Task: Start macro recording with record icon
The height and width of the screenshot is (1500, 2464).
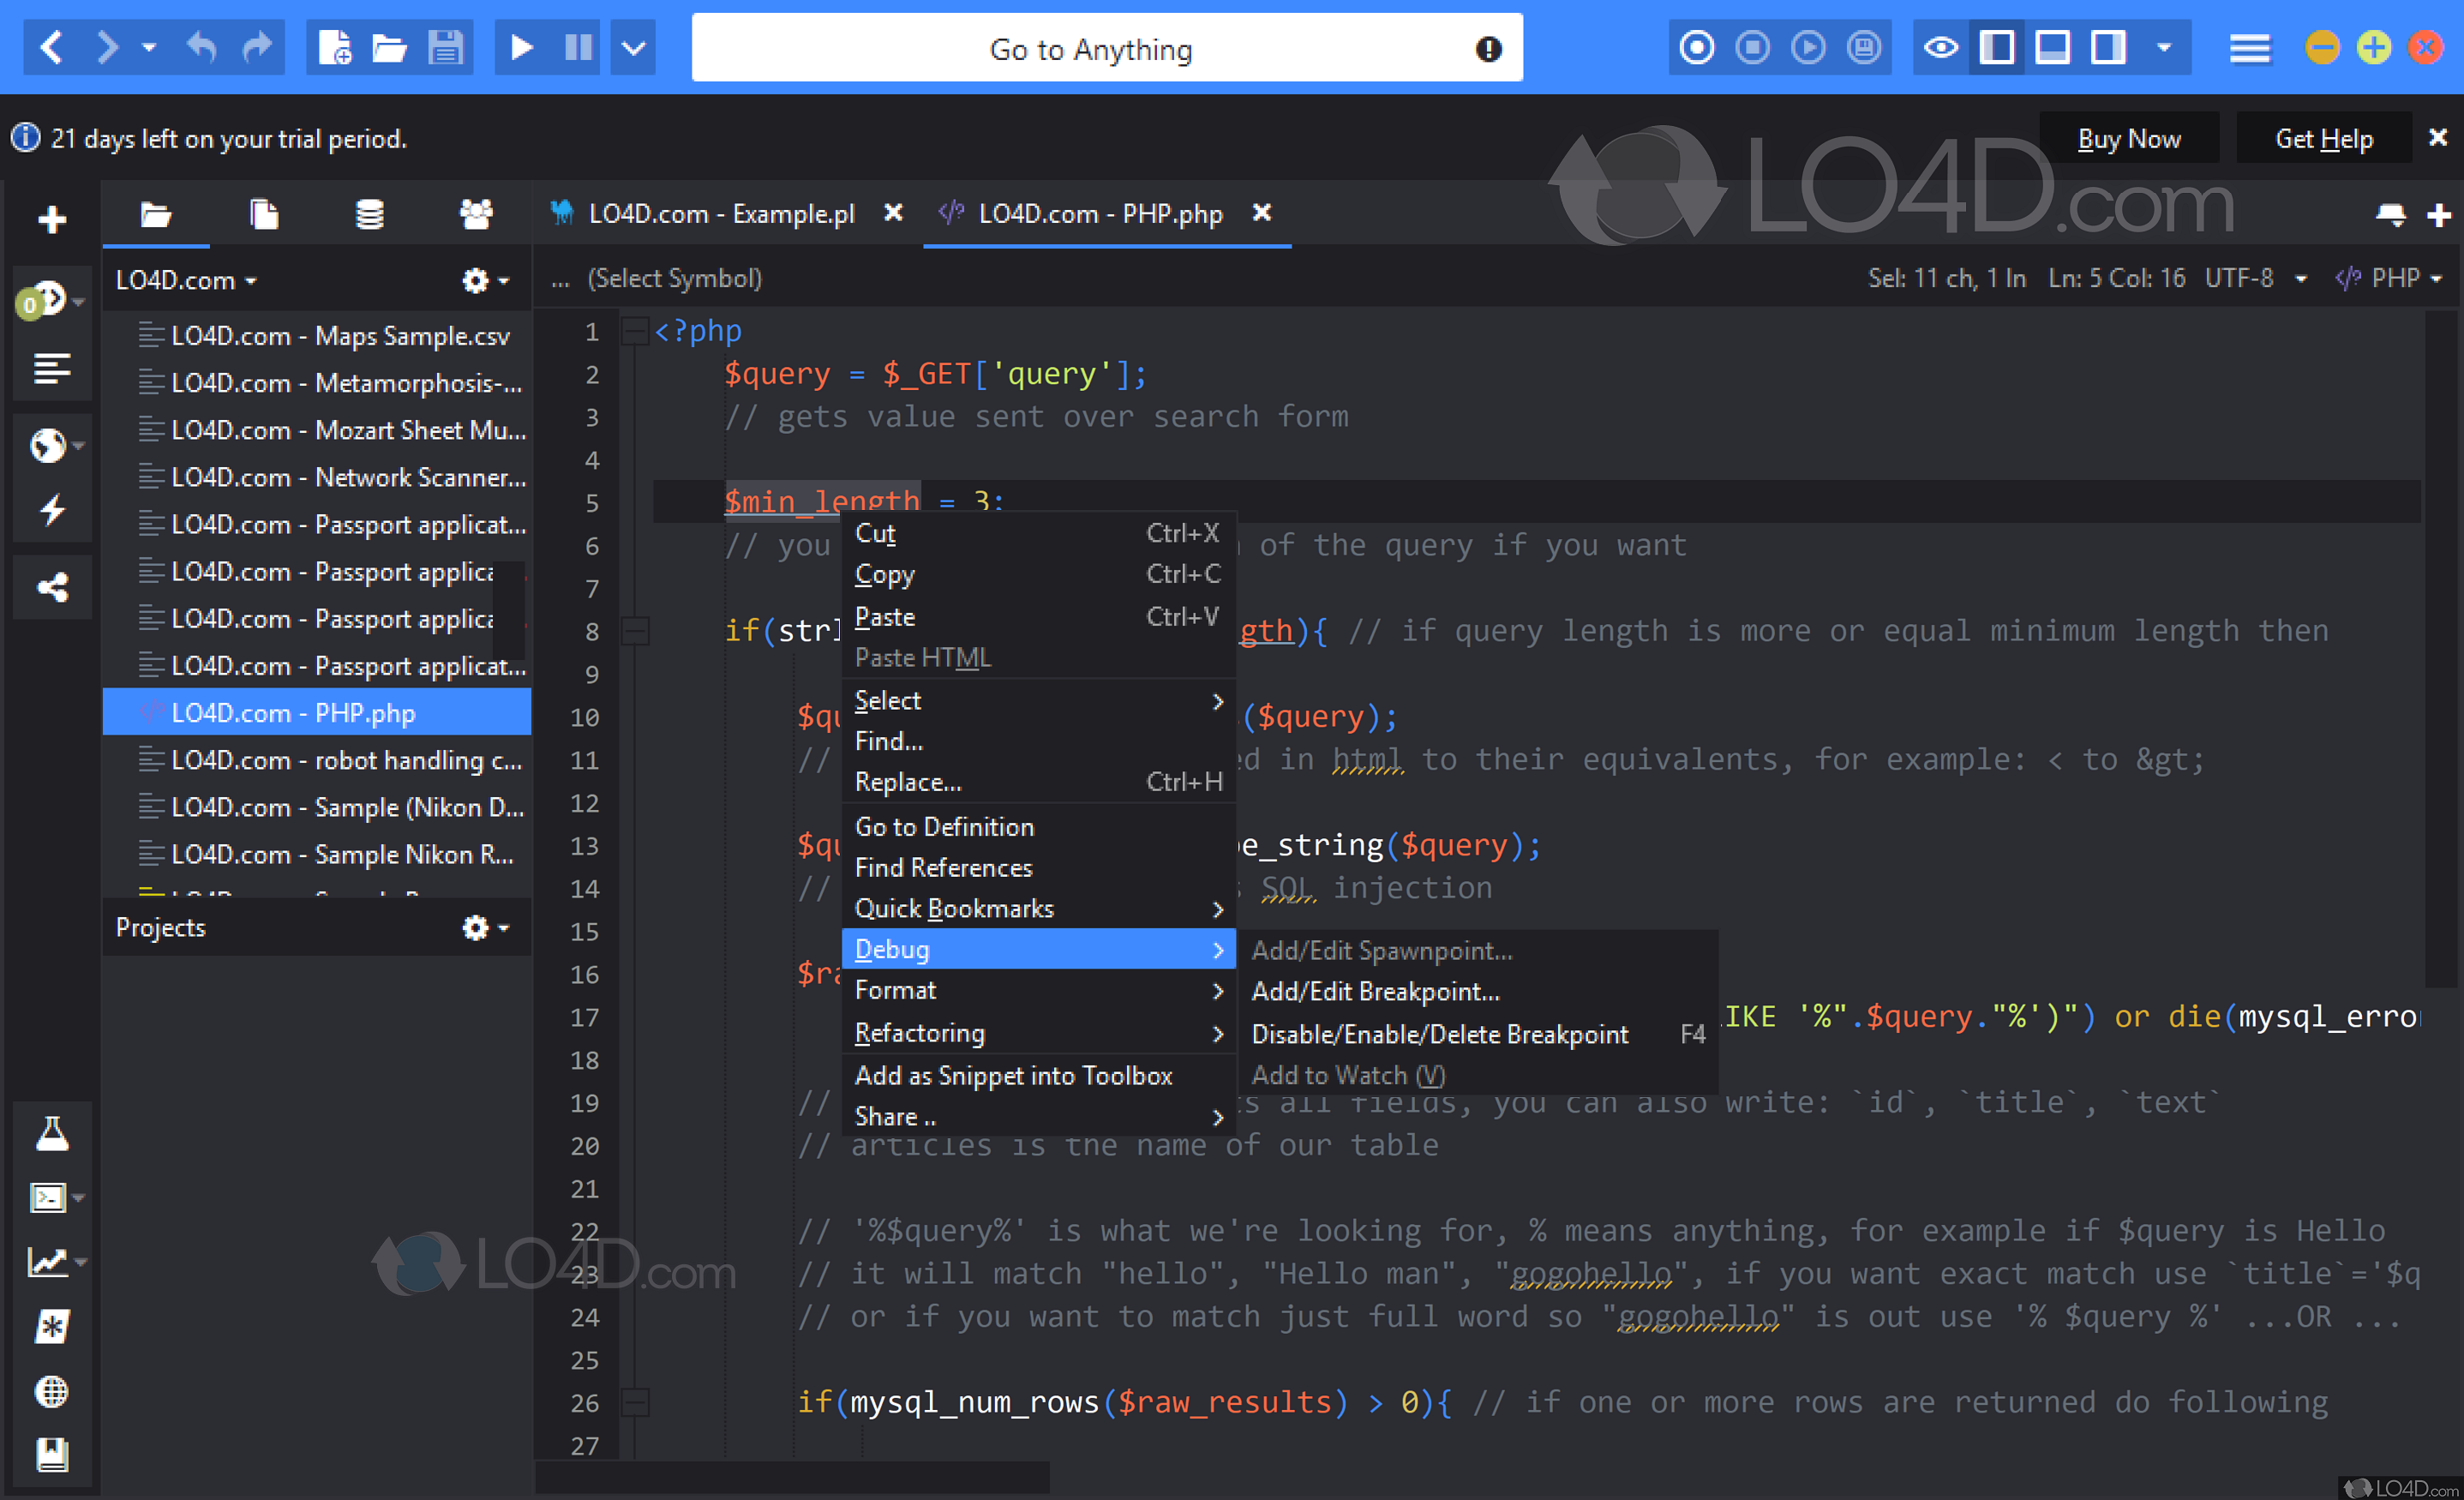Action: 1696,47
